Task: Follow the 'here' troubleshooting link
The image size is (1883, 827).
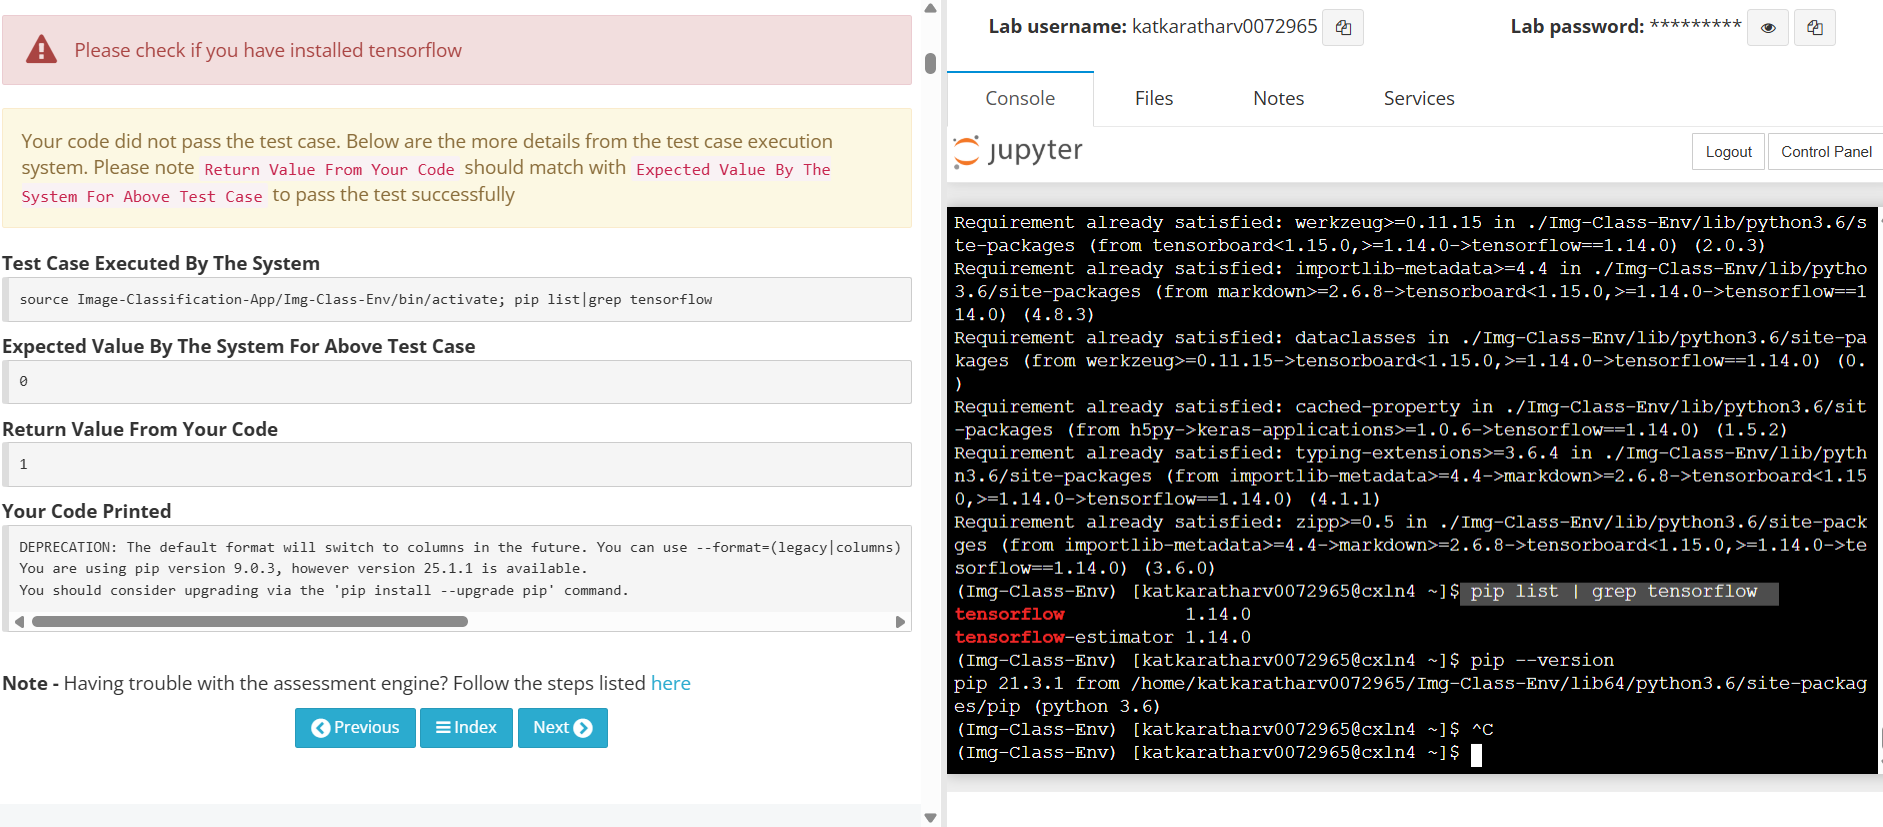Action: (670, 683)
